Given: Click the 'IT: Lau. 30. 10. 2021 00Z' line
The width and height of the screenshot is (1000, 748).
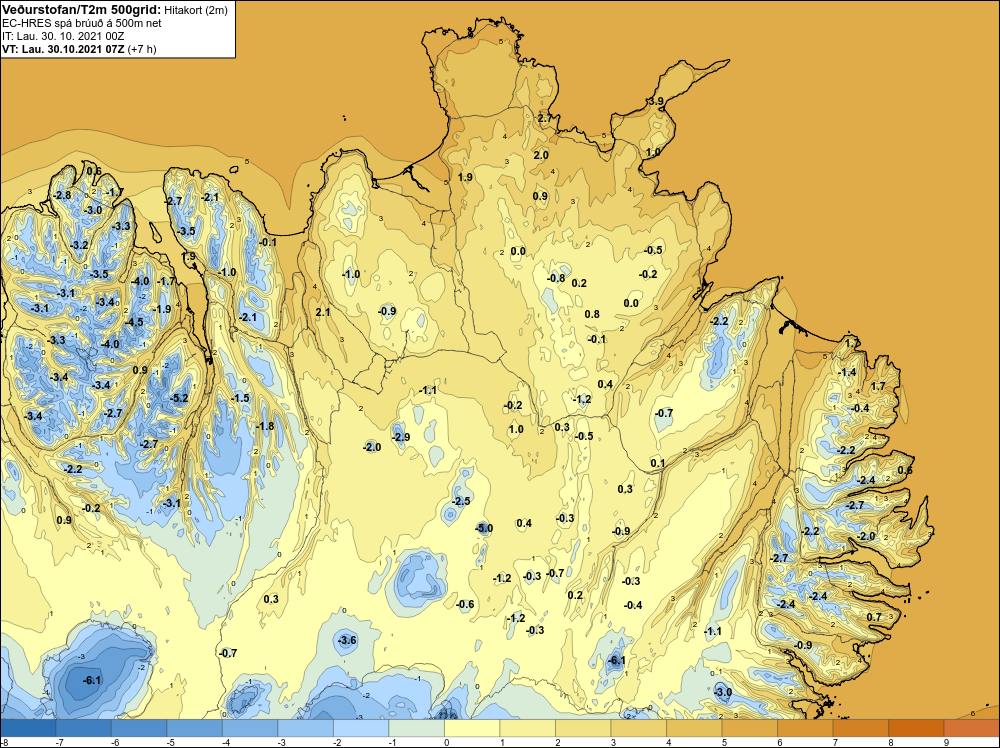Looking at the screenshot, I should point(63,36).
